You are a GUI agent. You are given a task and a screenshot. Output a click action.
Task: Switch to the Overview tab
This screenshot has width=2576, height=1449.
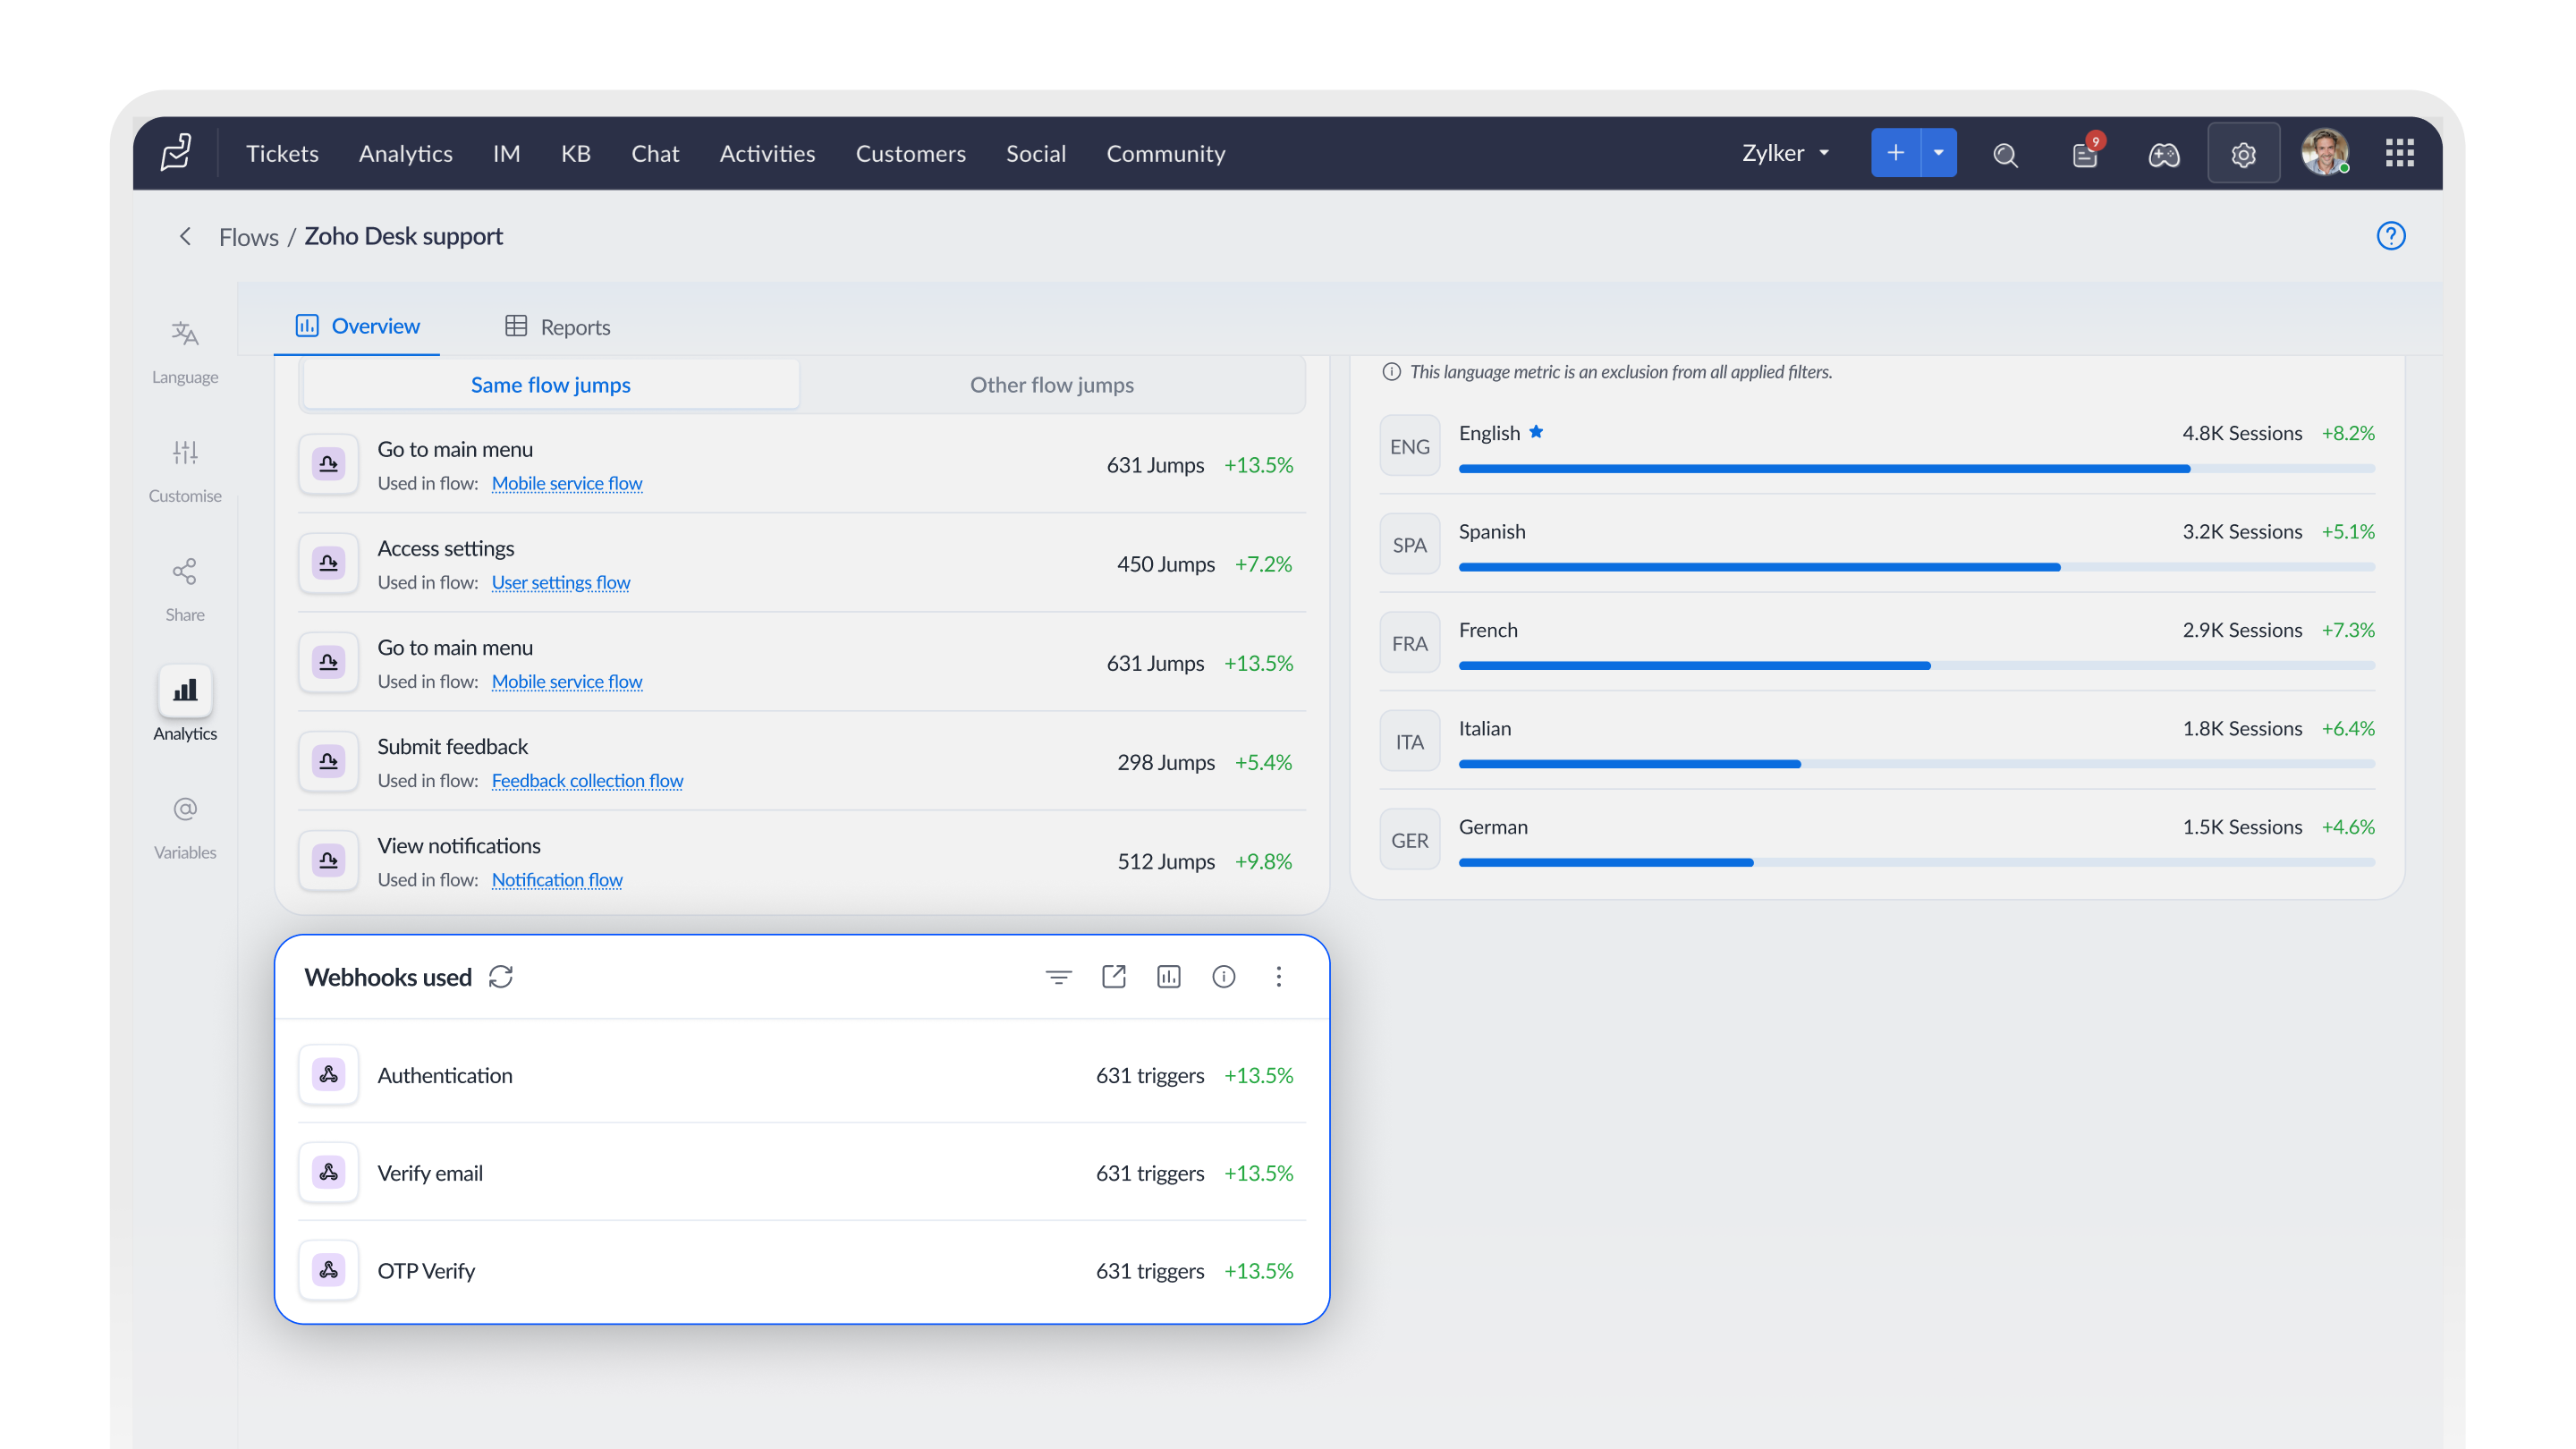pos(357,326)
